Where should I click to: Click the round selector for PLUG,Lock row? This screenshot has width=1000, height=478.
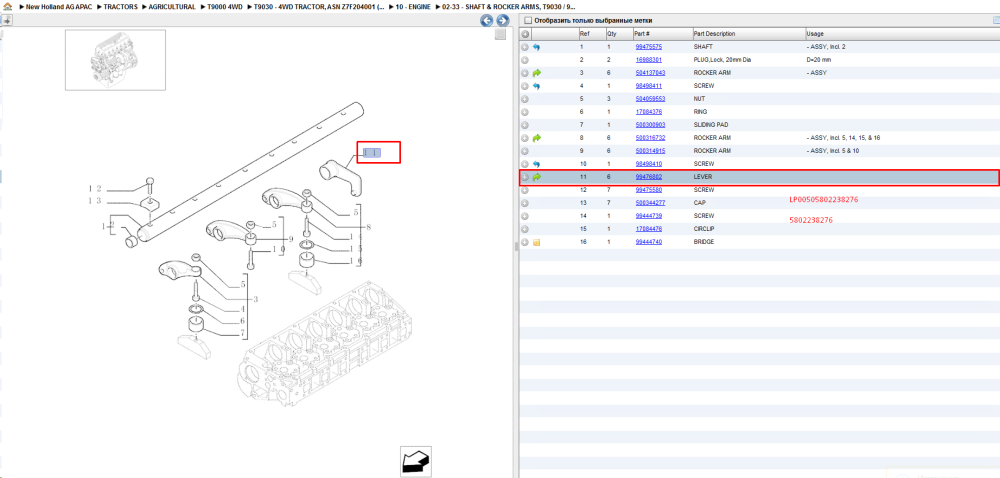525,60
